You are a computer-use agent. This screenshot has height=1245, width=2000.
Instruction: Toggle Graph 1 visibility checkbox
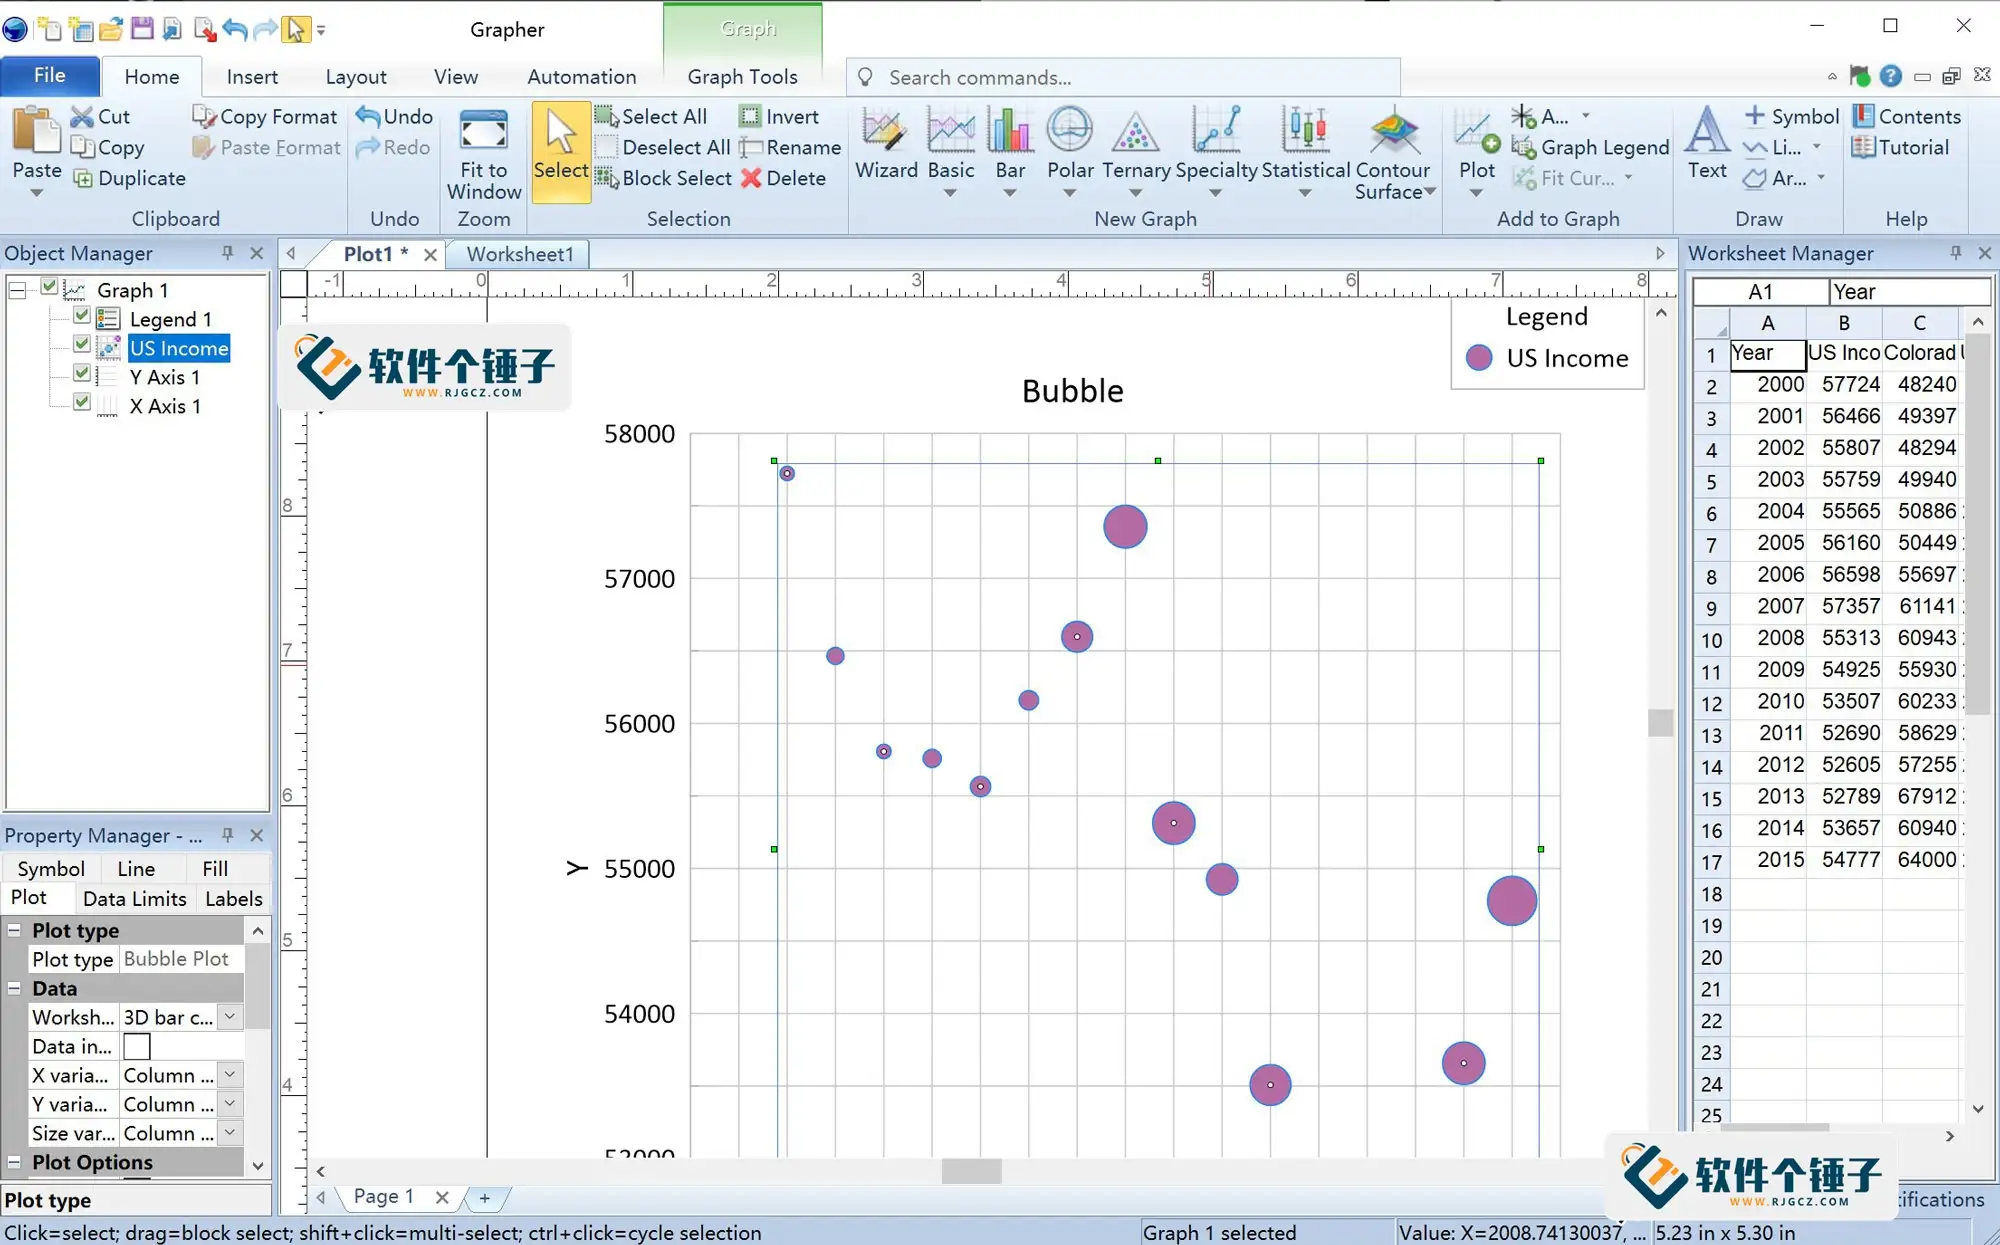pos(49,288)
